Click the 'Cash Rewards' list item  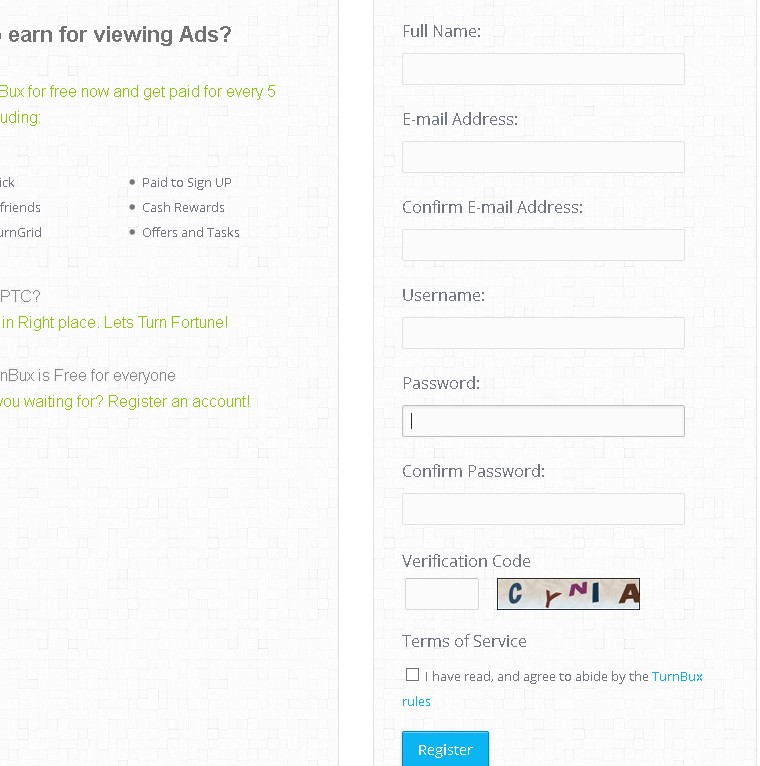point(183,207)
